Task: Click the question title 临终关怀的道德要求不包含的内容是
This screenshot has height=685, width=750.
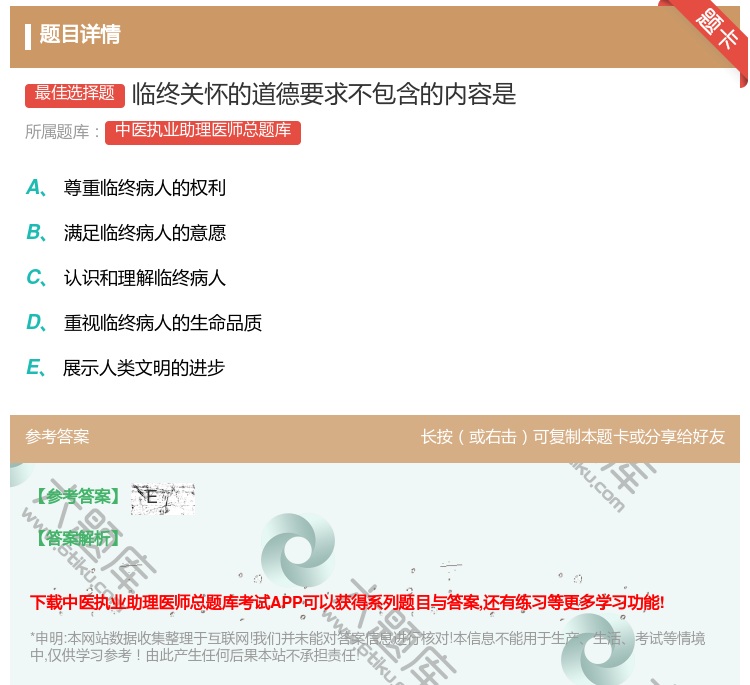Action: pyautogui.click(x=324, y=94)
